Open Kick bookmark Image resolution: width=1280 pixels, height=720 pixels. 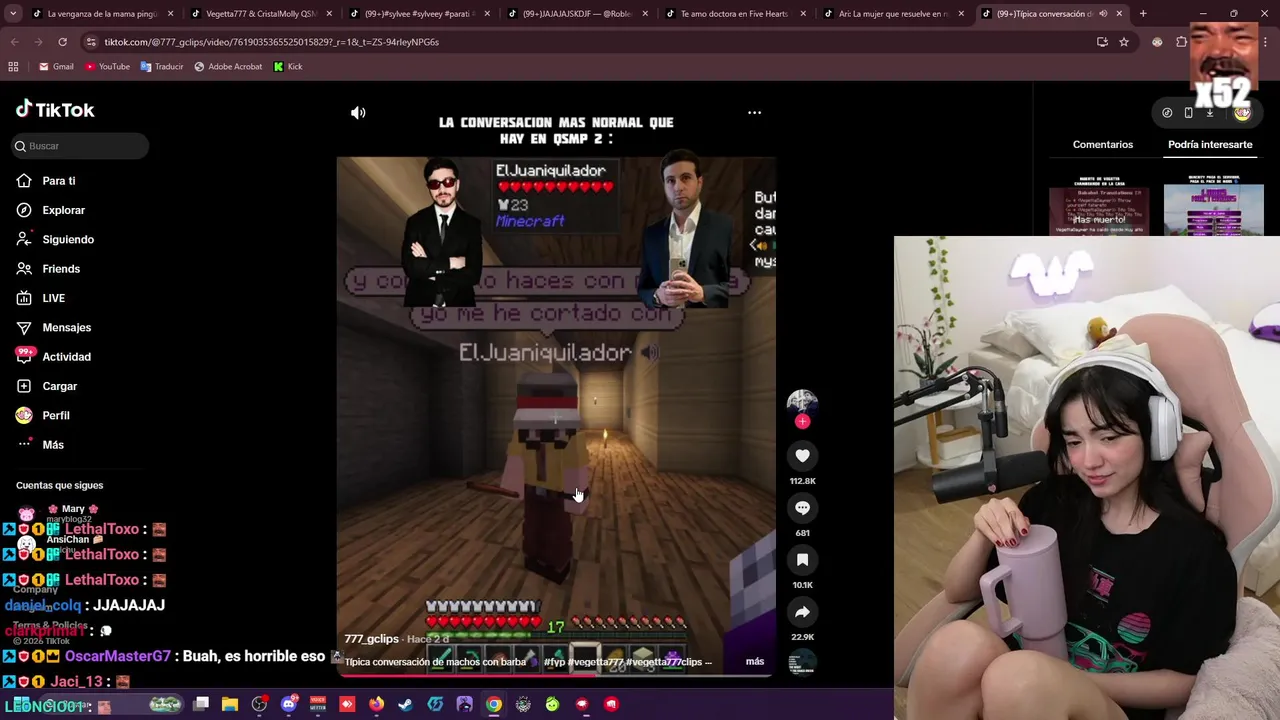point(288,67)
